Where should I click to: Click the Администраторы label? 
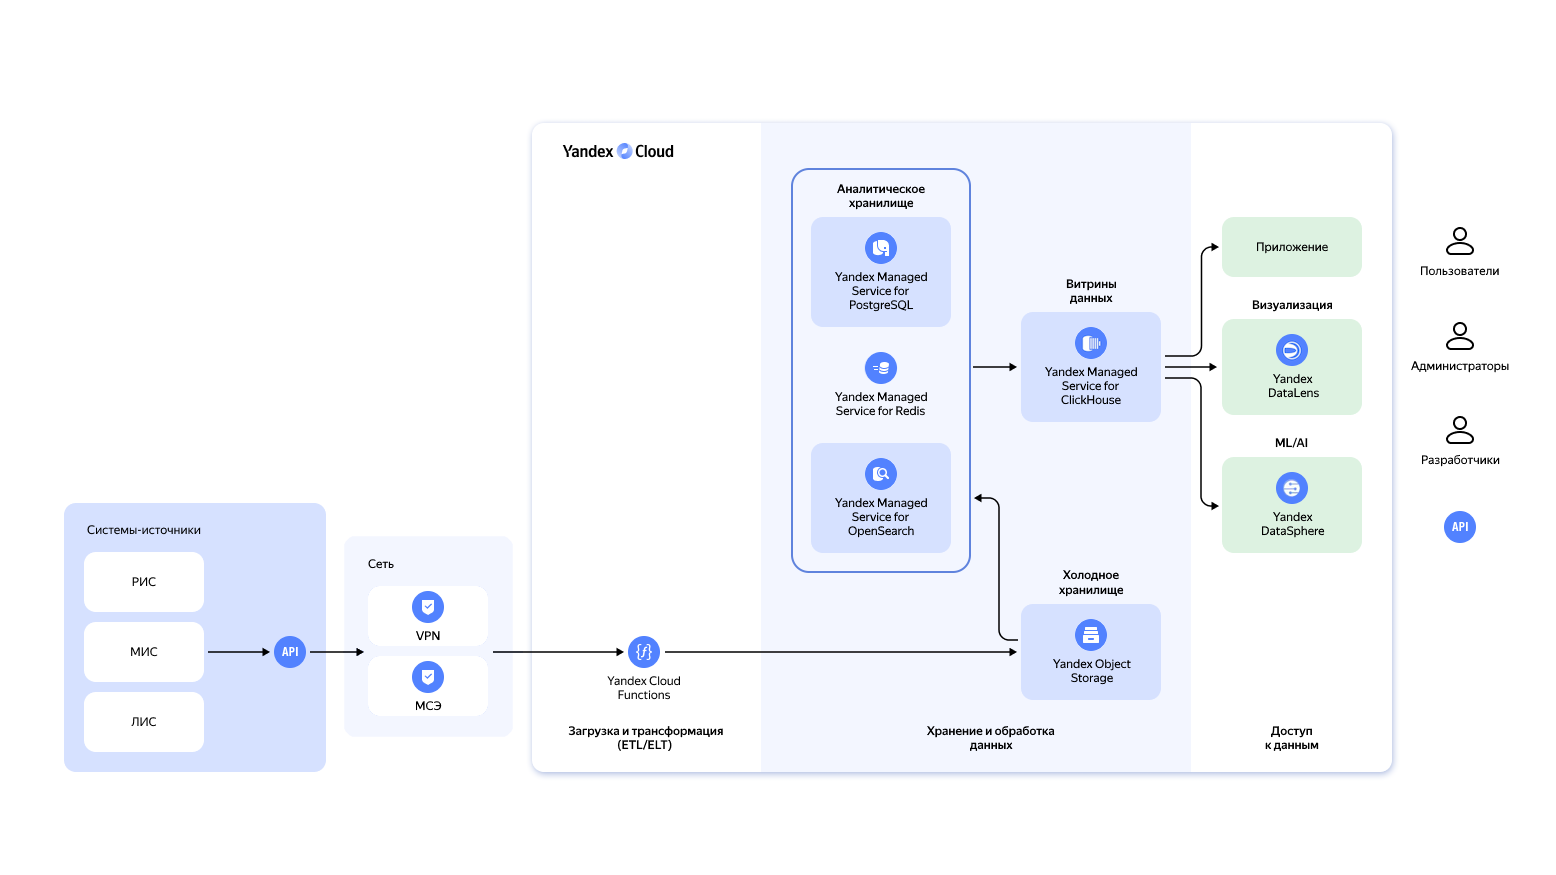(1460, 366)
